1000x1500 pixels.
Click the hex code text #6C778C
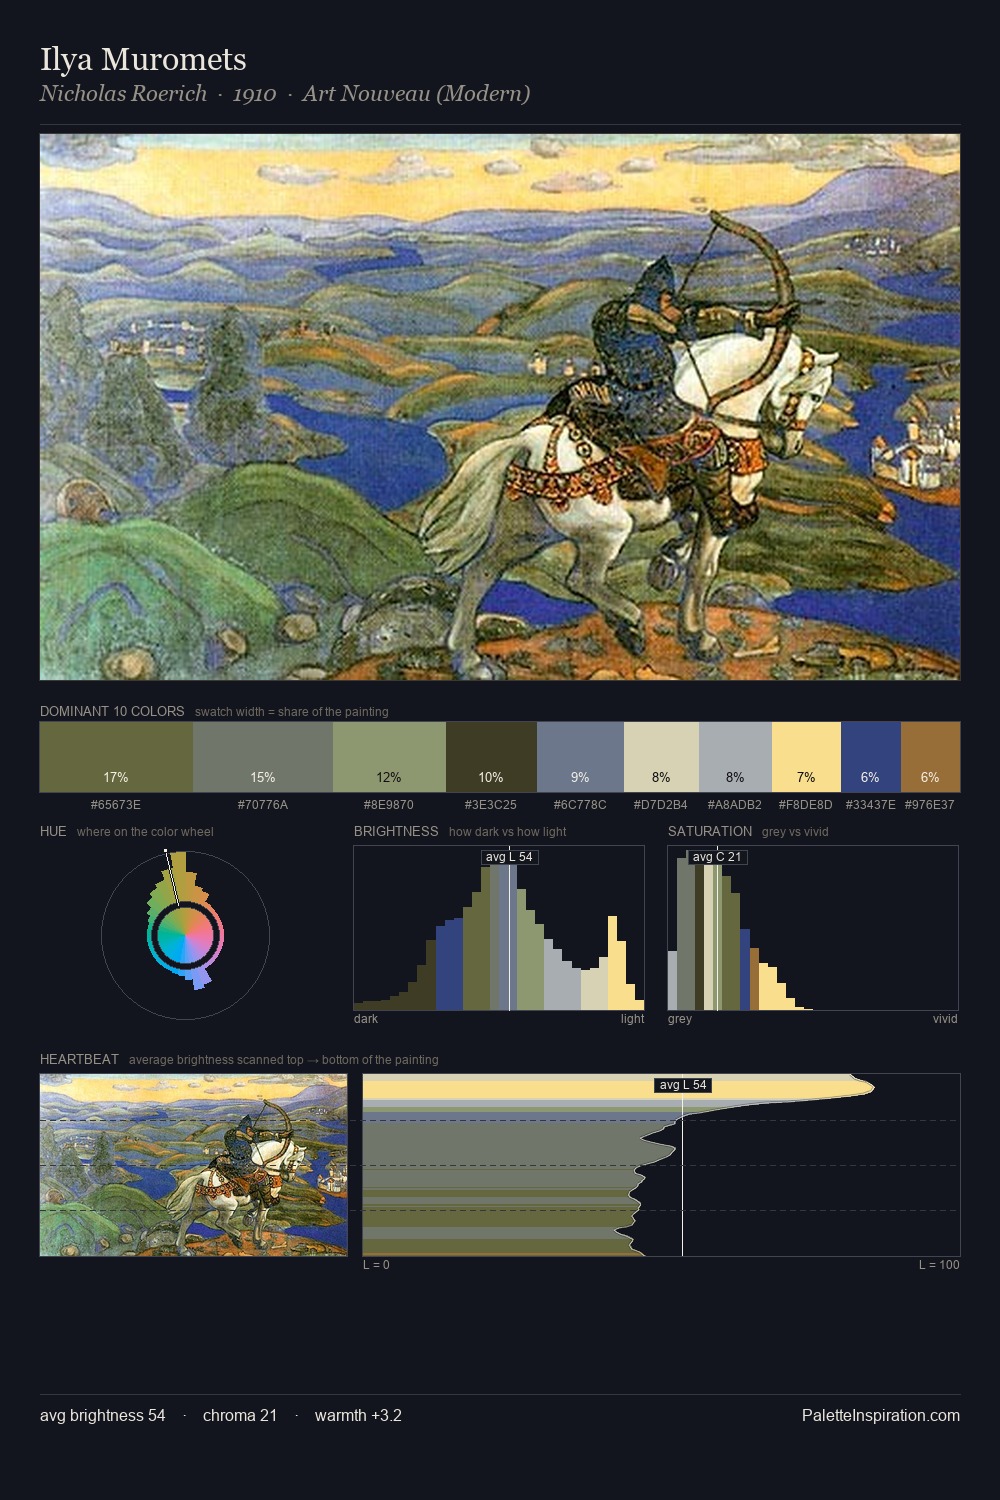point(580,805)
